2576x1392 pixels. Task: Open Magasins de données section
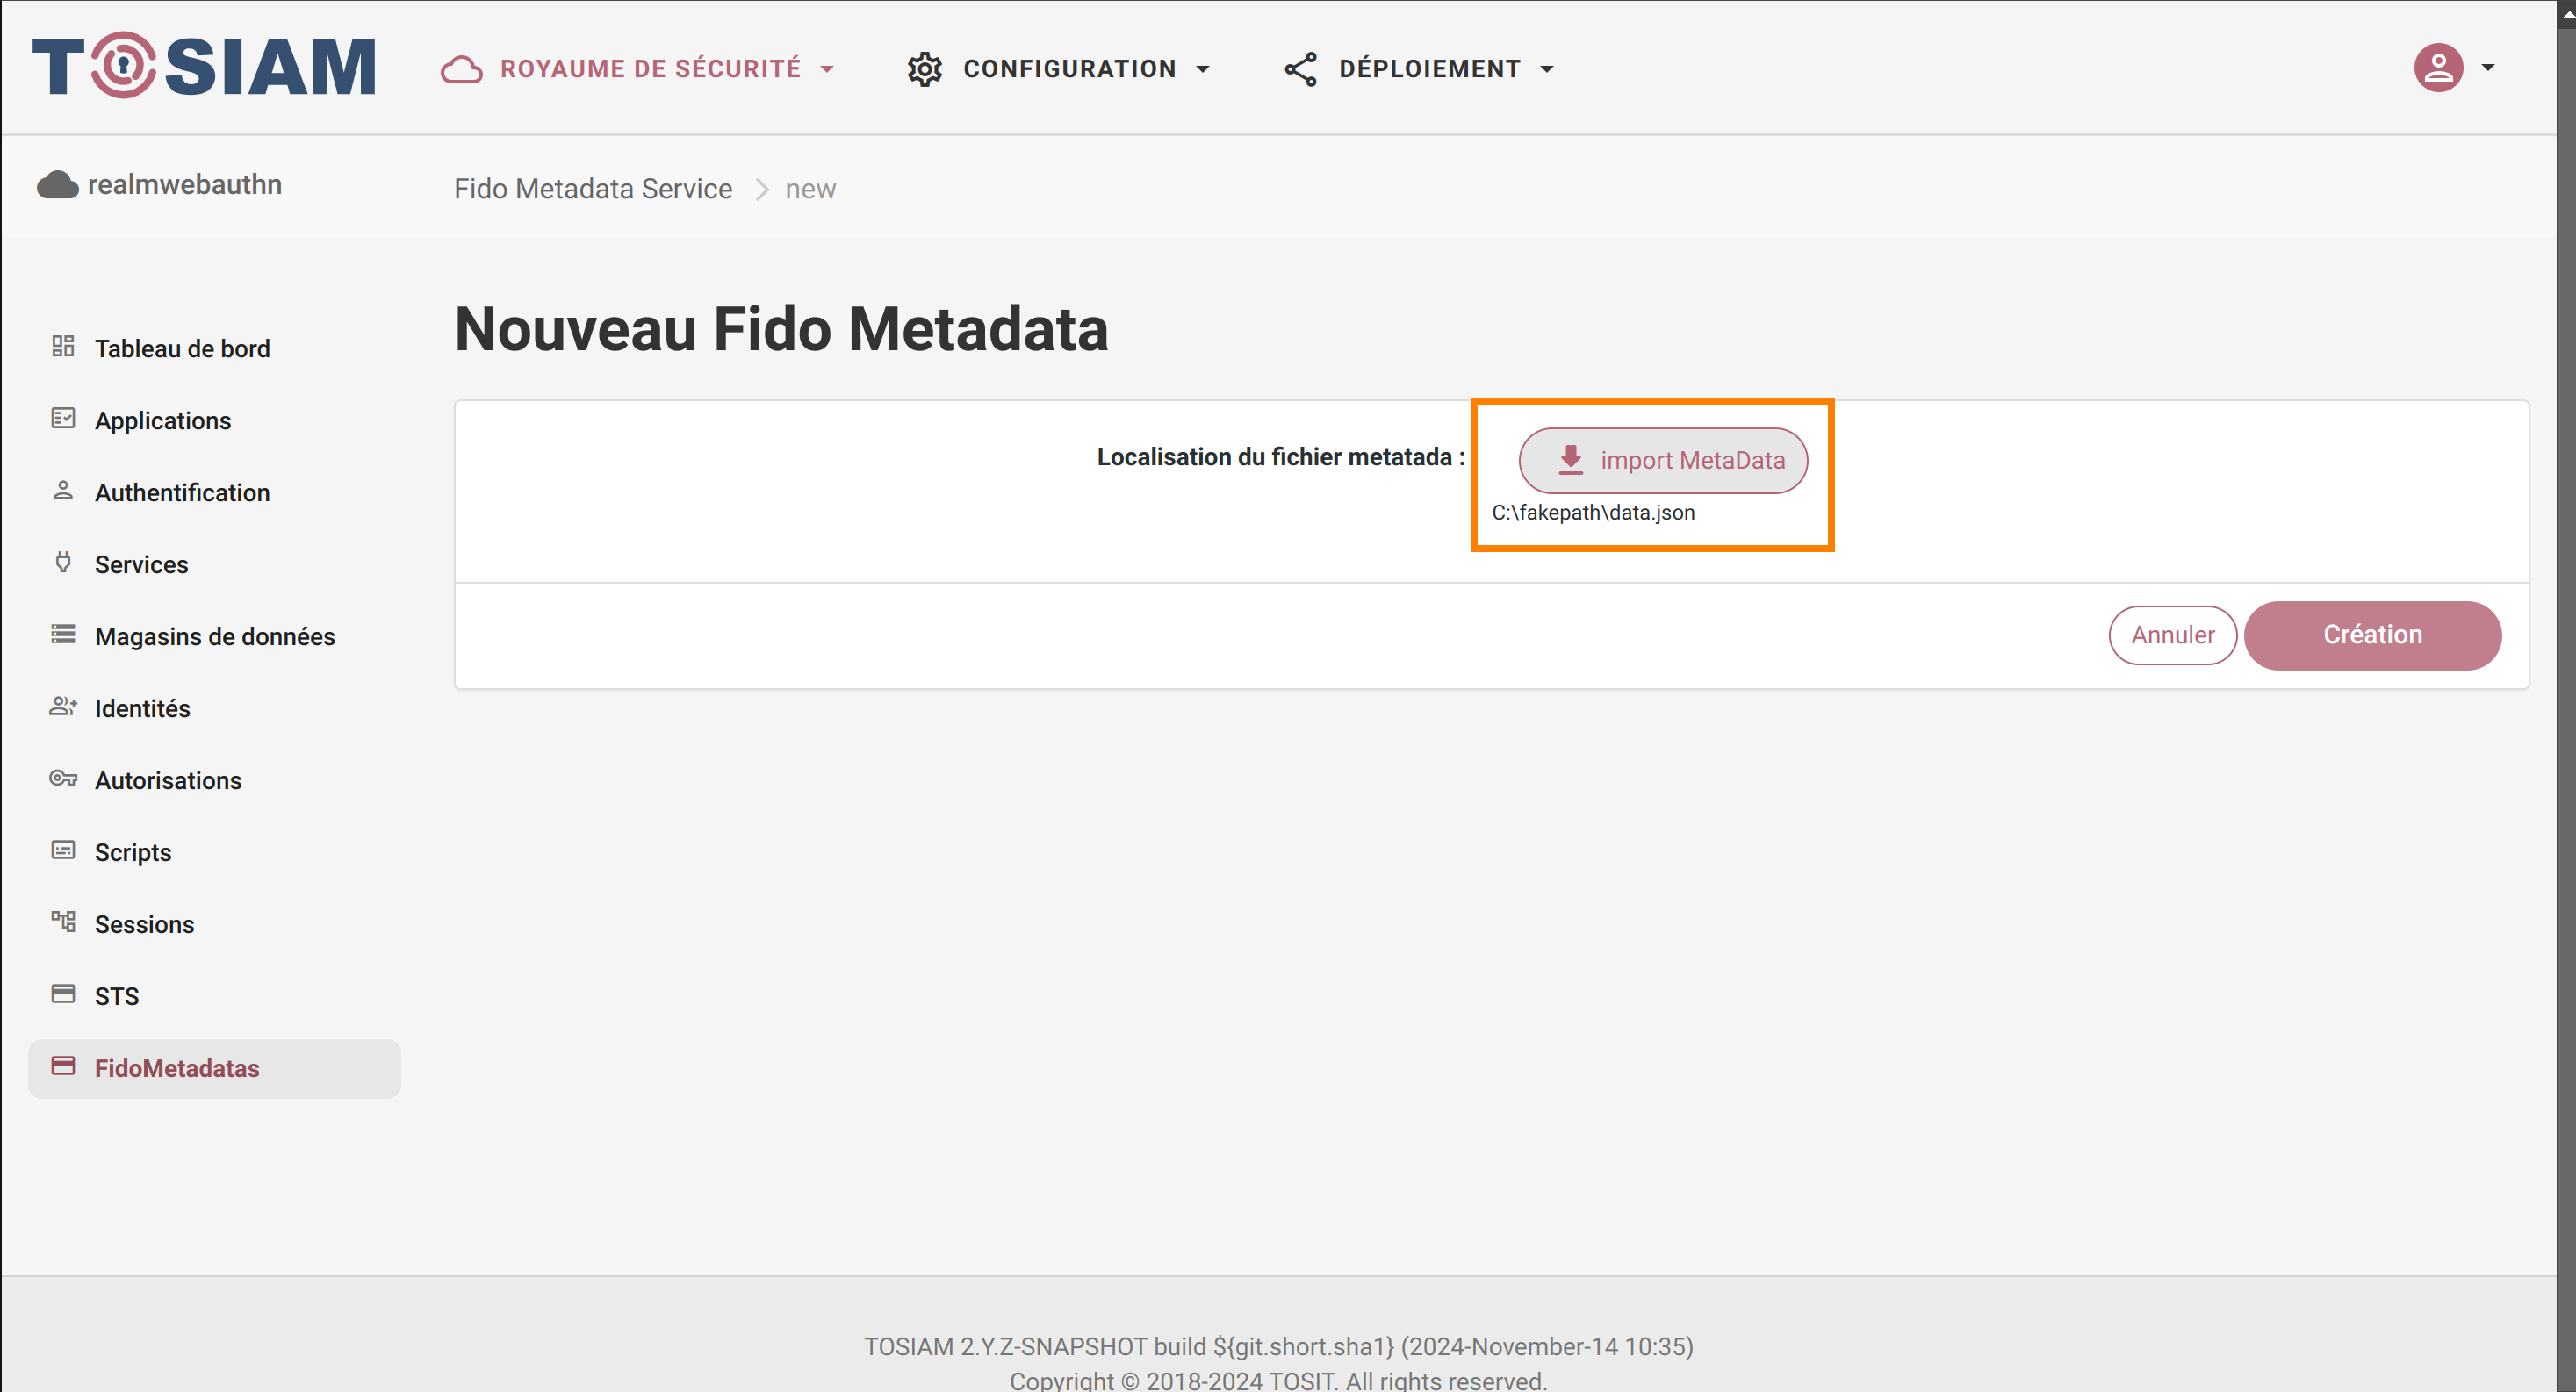click(214, 636)
